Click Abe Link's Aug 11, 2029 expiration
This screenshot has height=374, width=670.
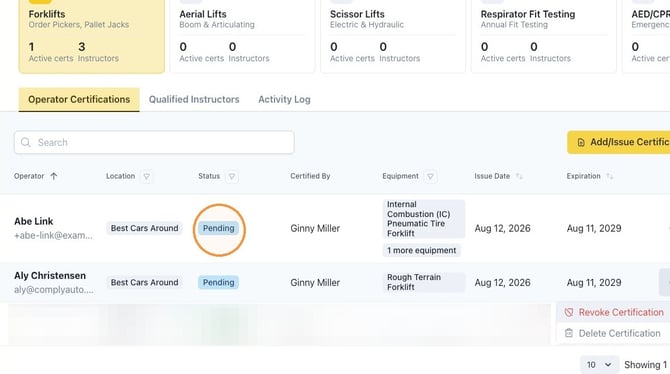pyautogui.click(x=594, y=229)
